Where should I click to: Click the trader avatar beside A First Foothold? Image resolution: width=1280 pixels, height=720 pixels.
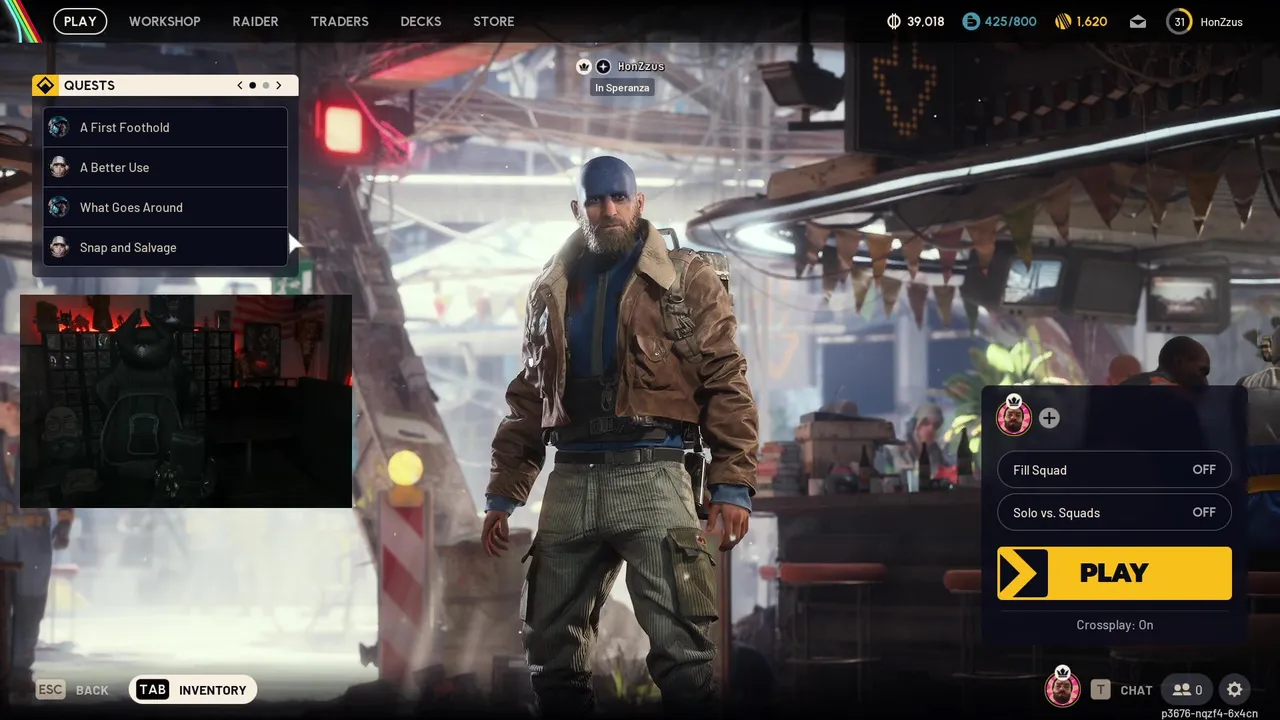coord(59,127)
